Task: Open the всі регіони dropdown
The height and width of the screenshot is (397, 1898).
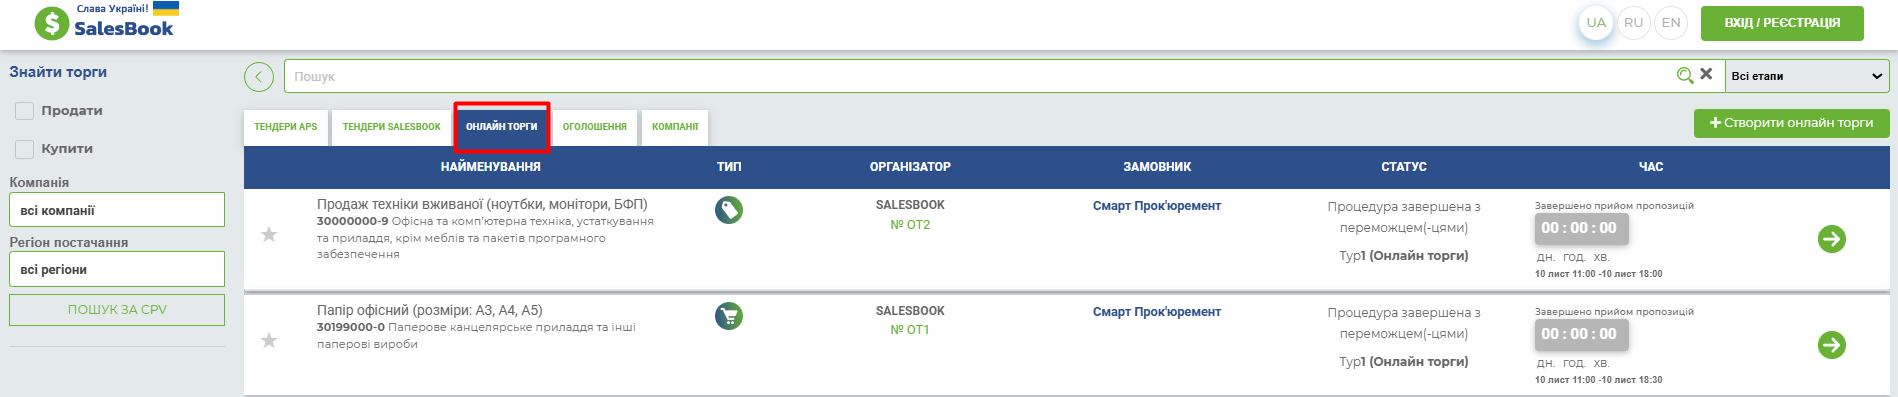Action: [117, 269]
